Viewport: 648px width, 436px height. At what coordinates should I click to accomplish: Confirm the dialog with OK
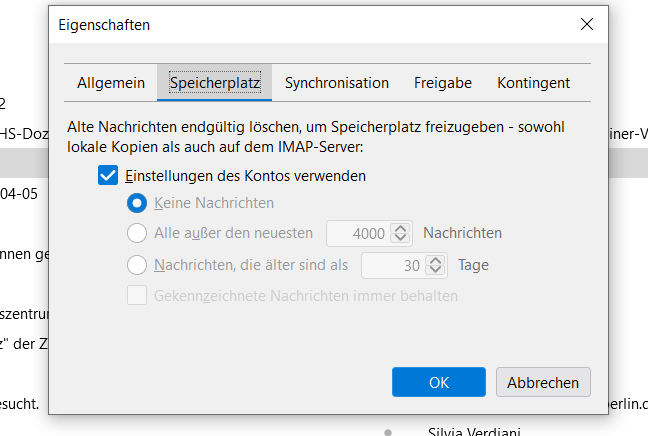[x=439, y=382]
